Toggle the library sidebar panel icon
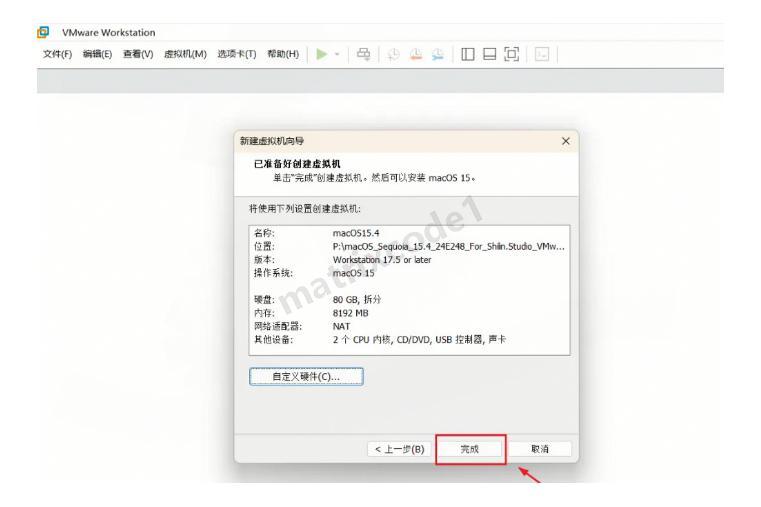This screenshot has height=507, width=761. pyautogui.click(x=468, y=54)
